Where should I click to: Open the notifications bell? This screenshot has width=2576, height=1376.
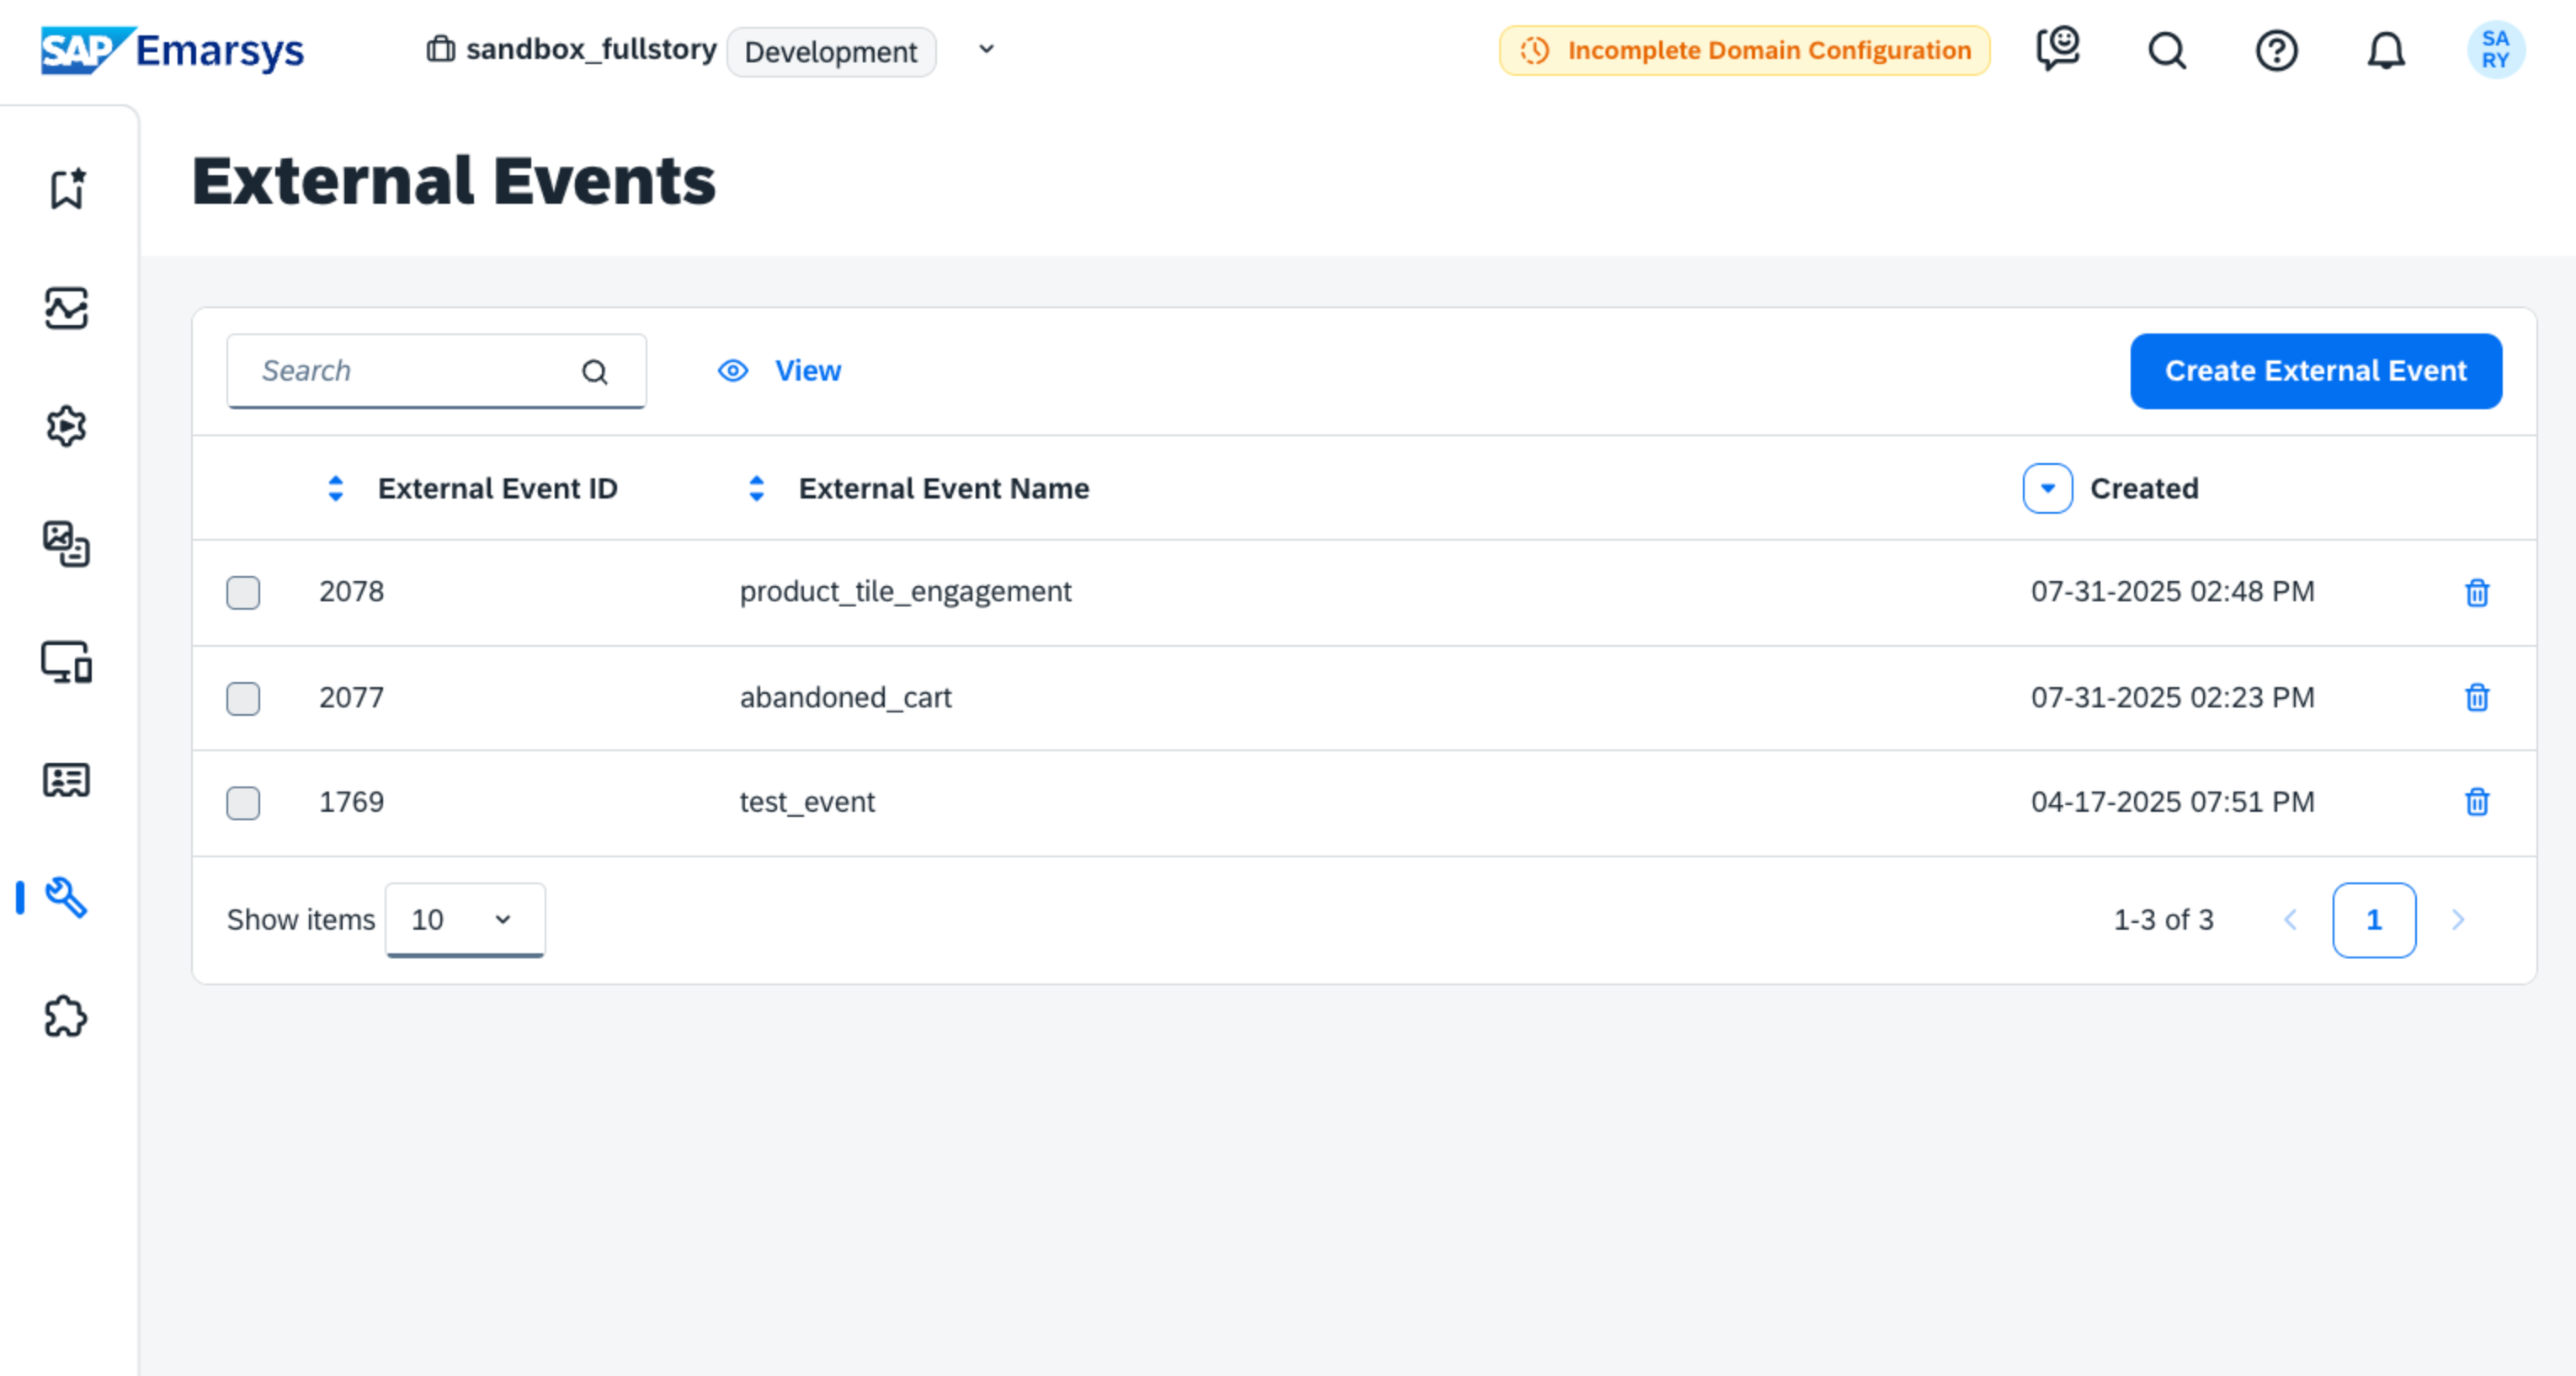pyautogui.click(x=2385, y=50)
